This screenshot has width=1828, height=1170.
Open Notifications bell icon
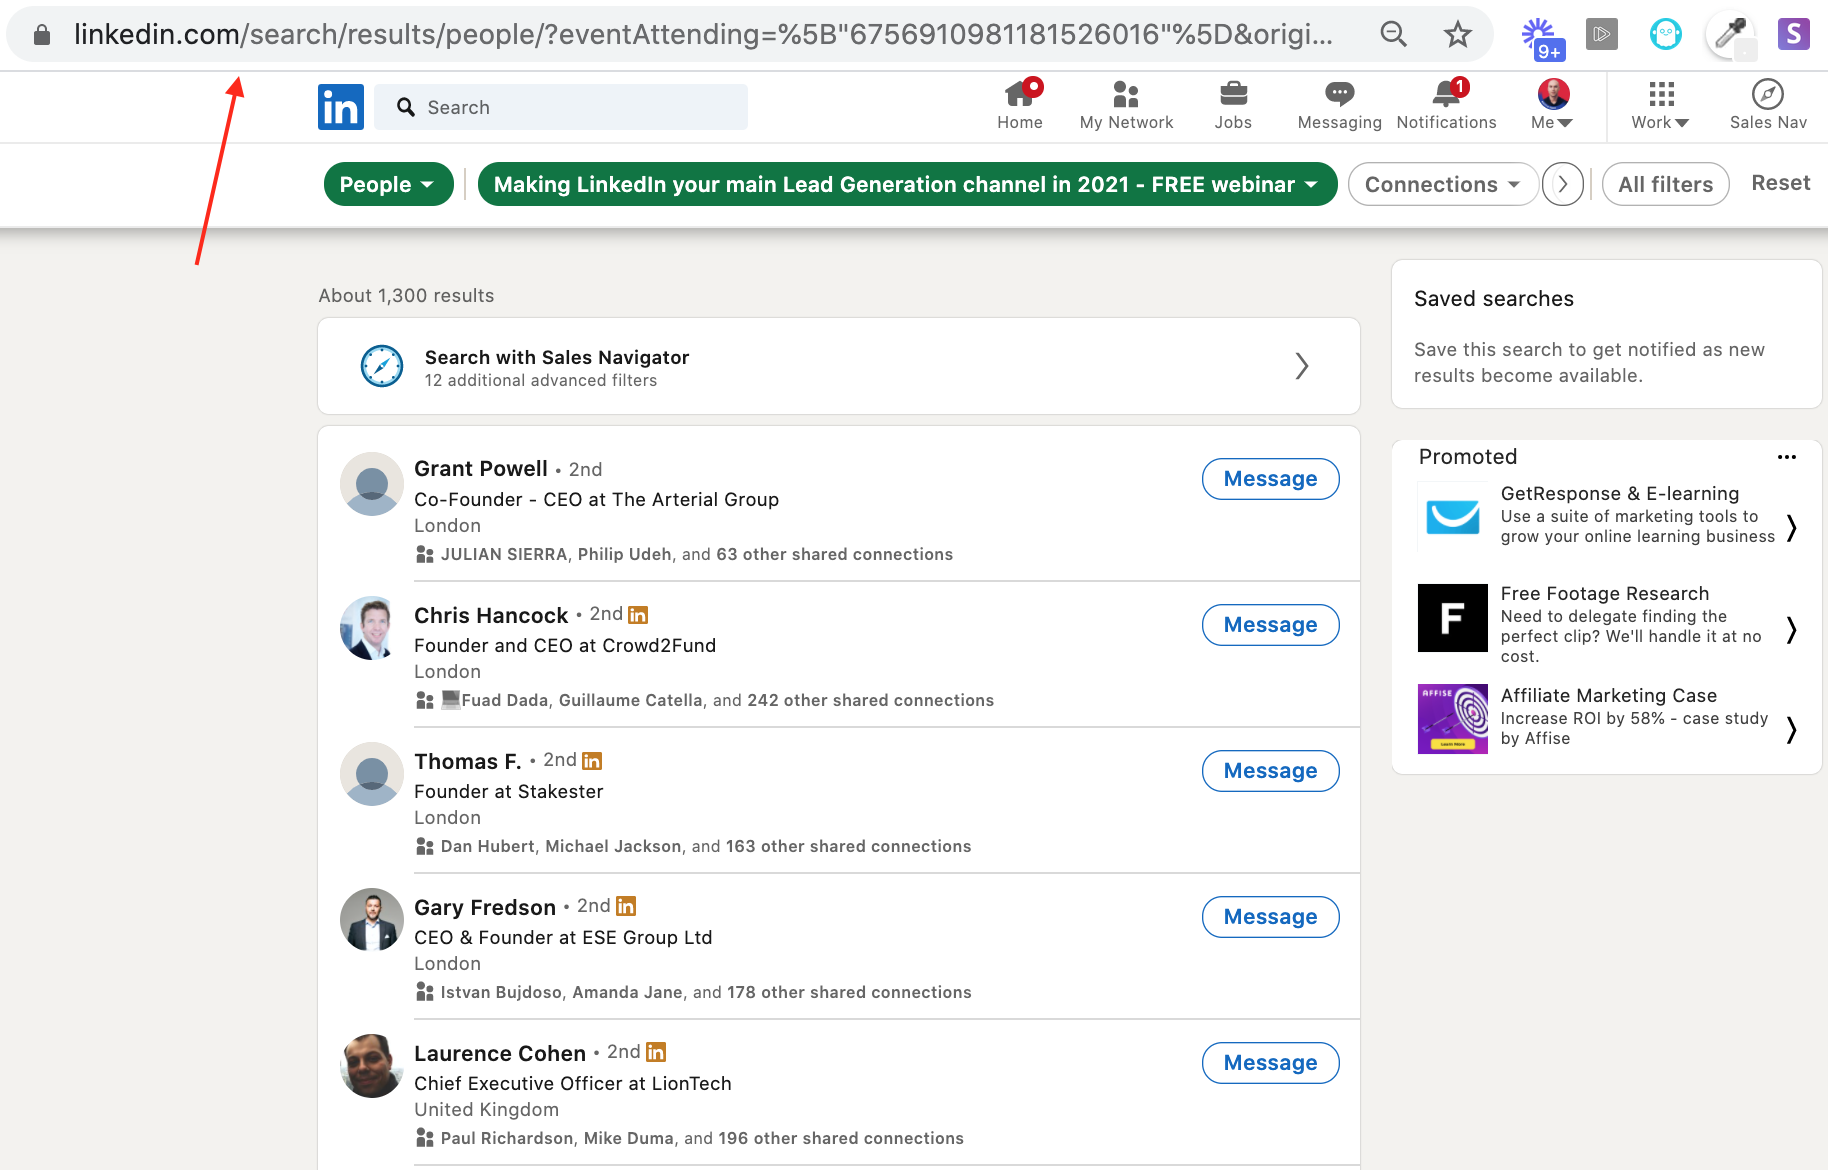1446,94
